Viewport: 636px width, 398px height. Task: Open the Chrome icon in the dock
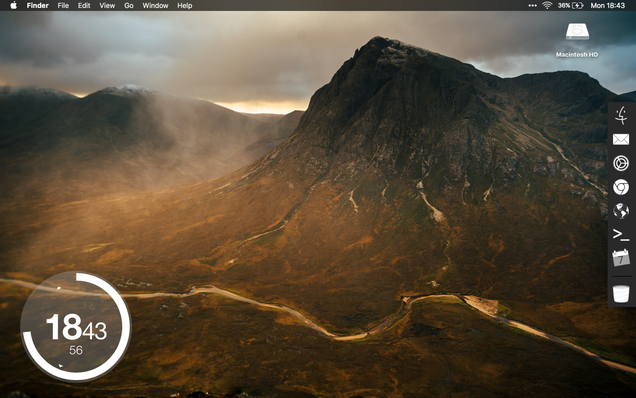tap(621, 187)
